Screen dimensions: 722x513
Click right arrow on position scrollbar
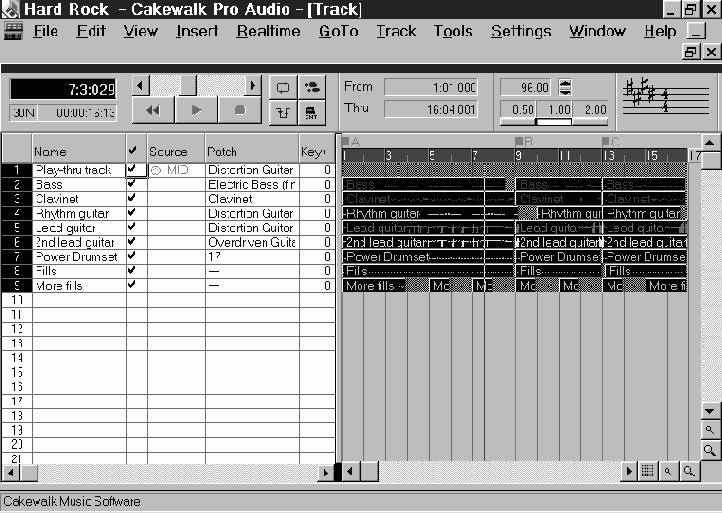252,86
